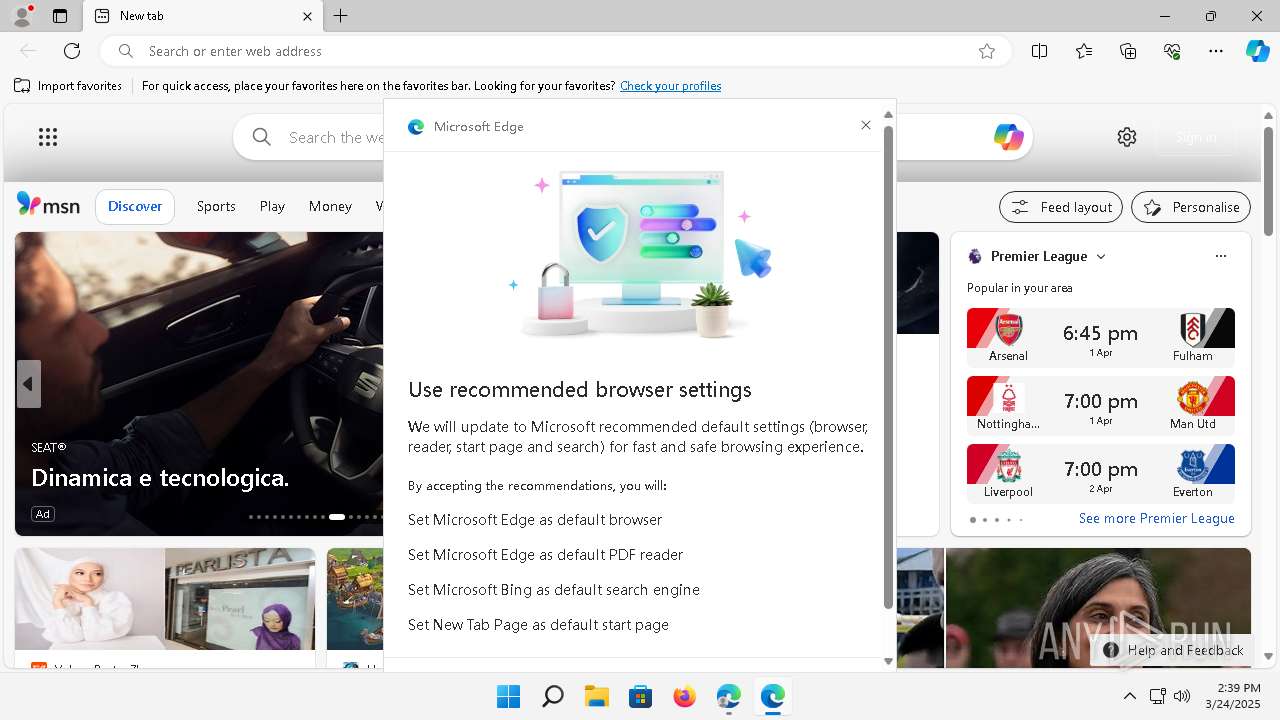Click the Sign in button
1280x720 pixels.
click(x=1196, y=137)
